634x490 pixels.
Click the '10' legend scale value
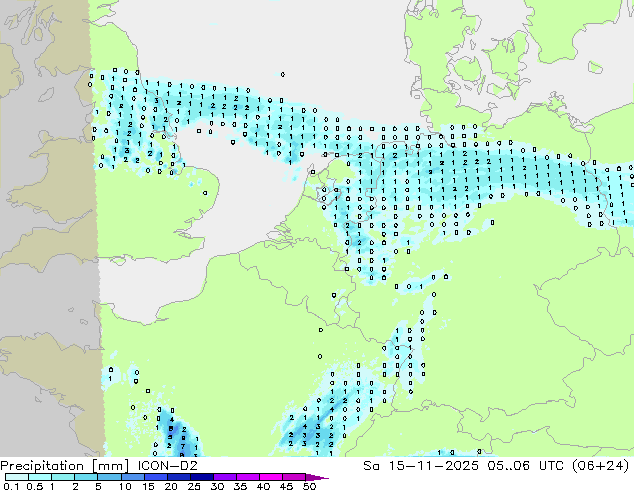pyautogui.click(x=125, y=486)
